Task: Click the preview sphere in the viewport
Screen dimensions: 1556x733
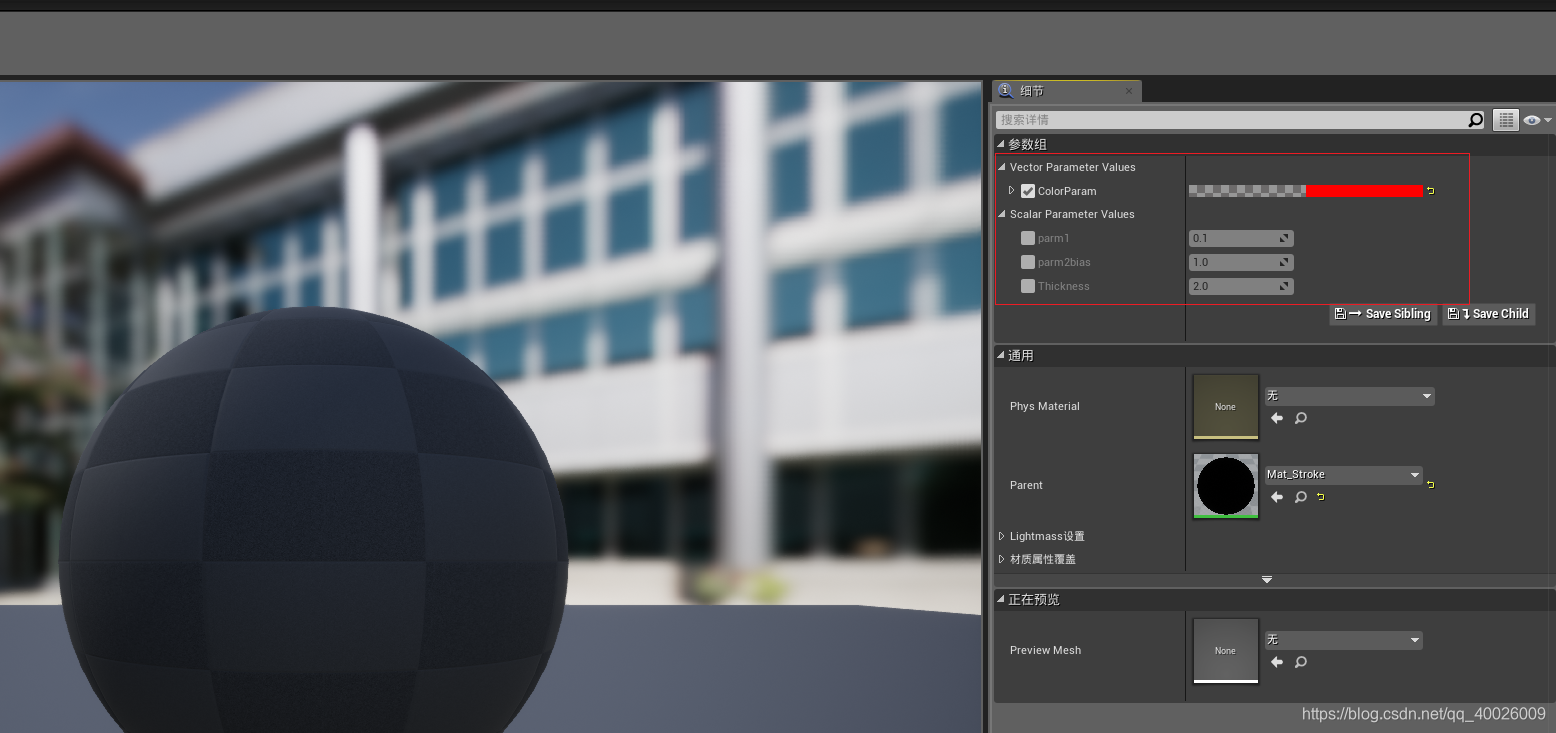Action: tap(313, 520)
